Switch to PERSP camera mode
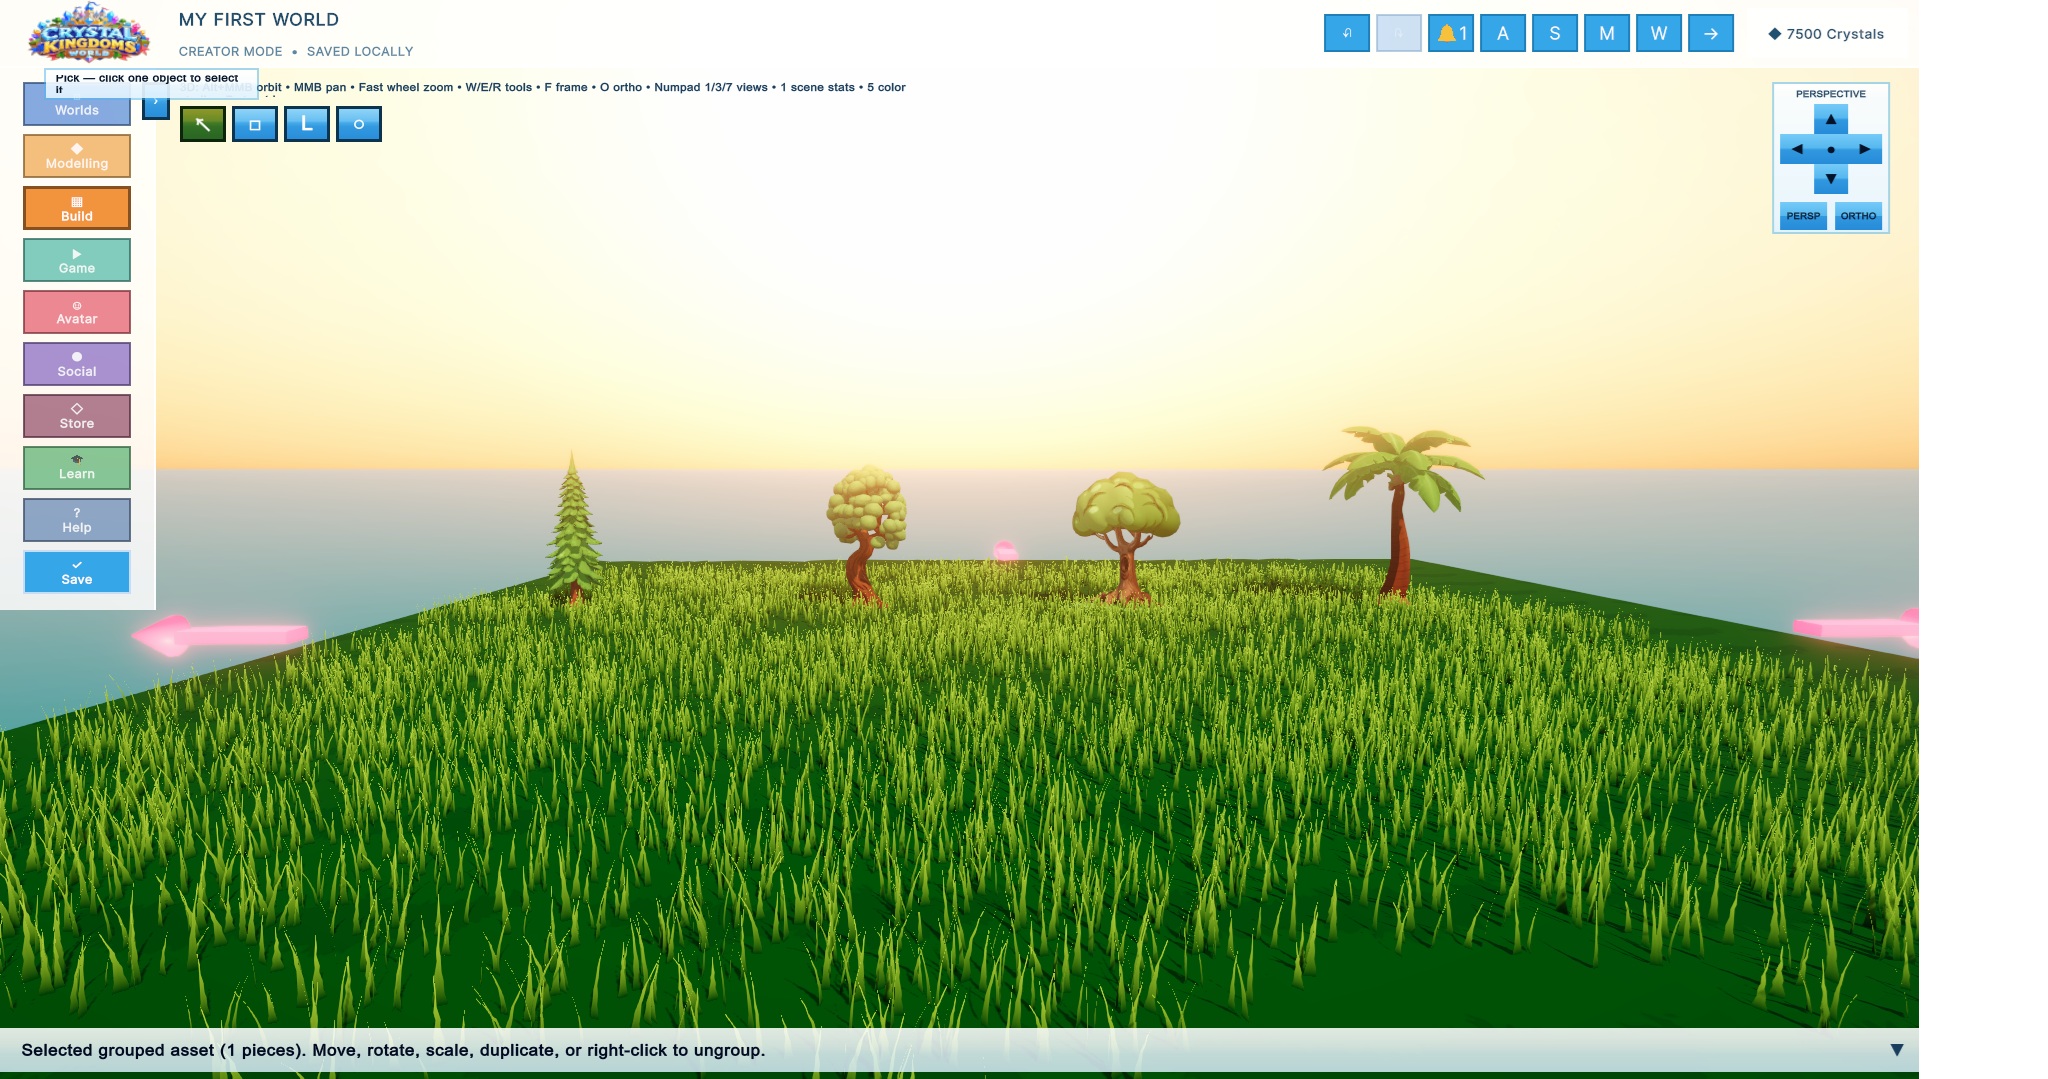This screenshot has height=1079, width=2048. click(x=1803, y=216)
